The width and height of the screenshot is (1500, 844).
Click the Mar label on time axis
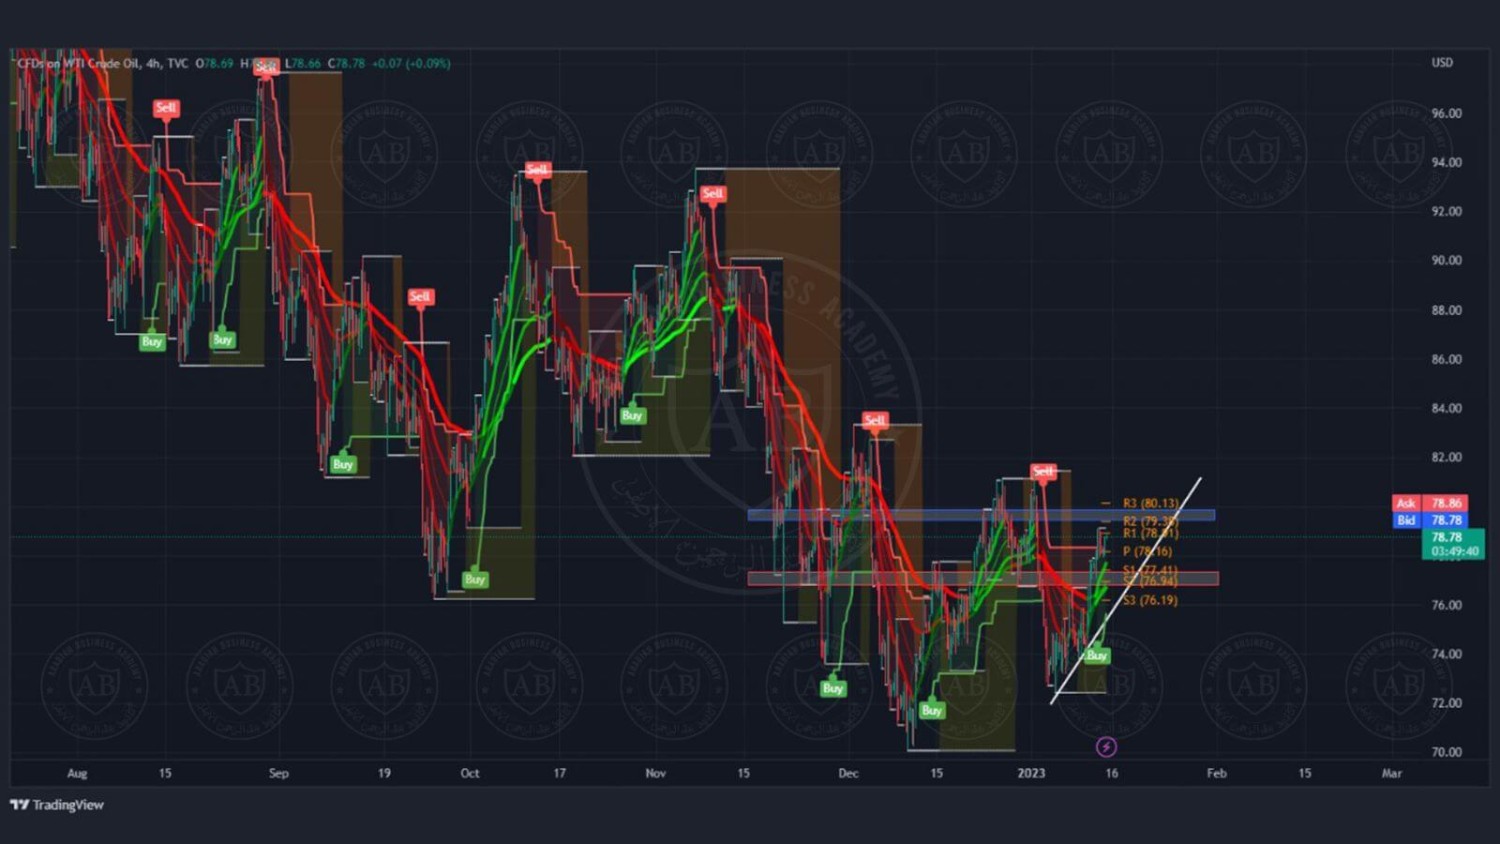pos(1391,773)
